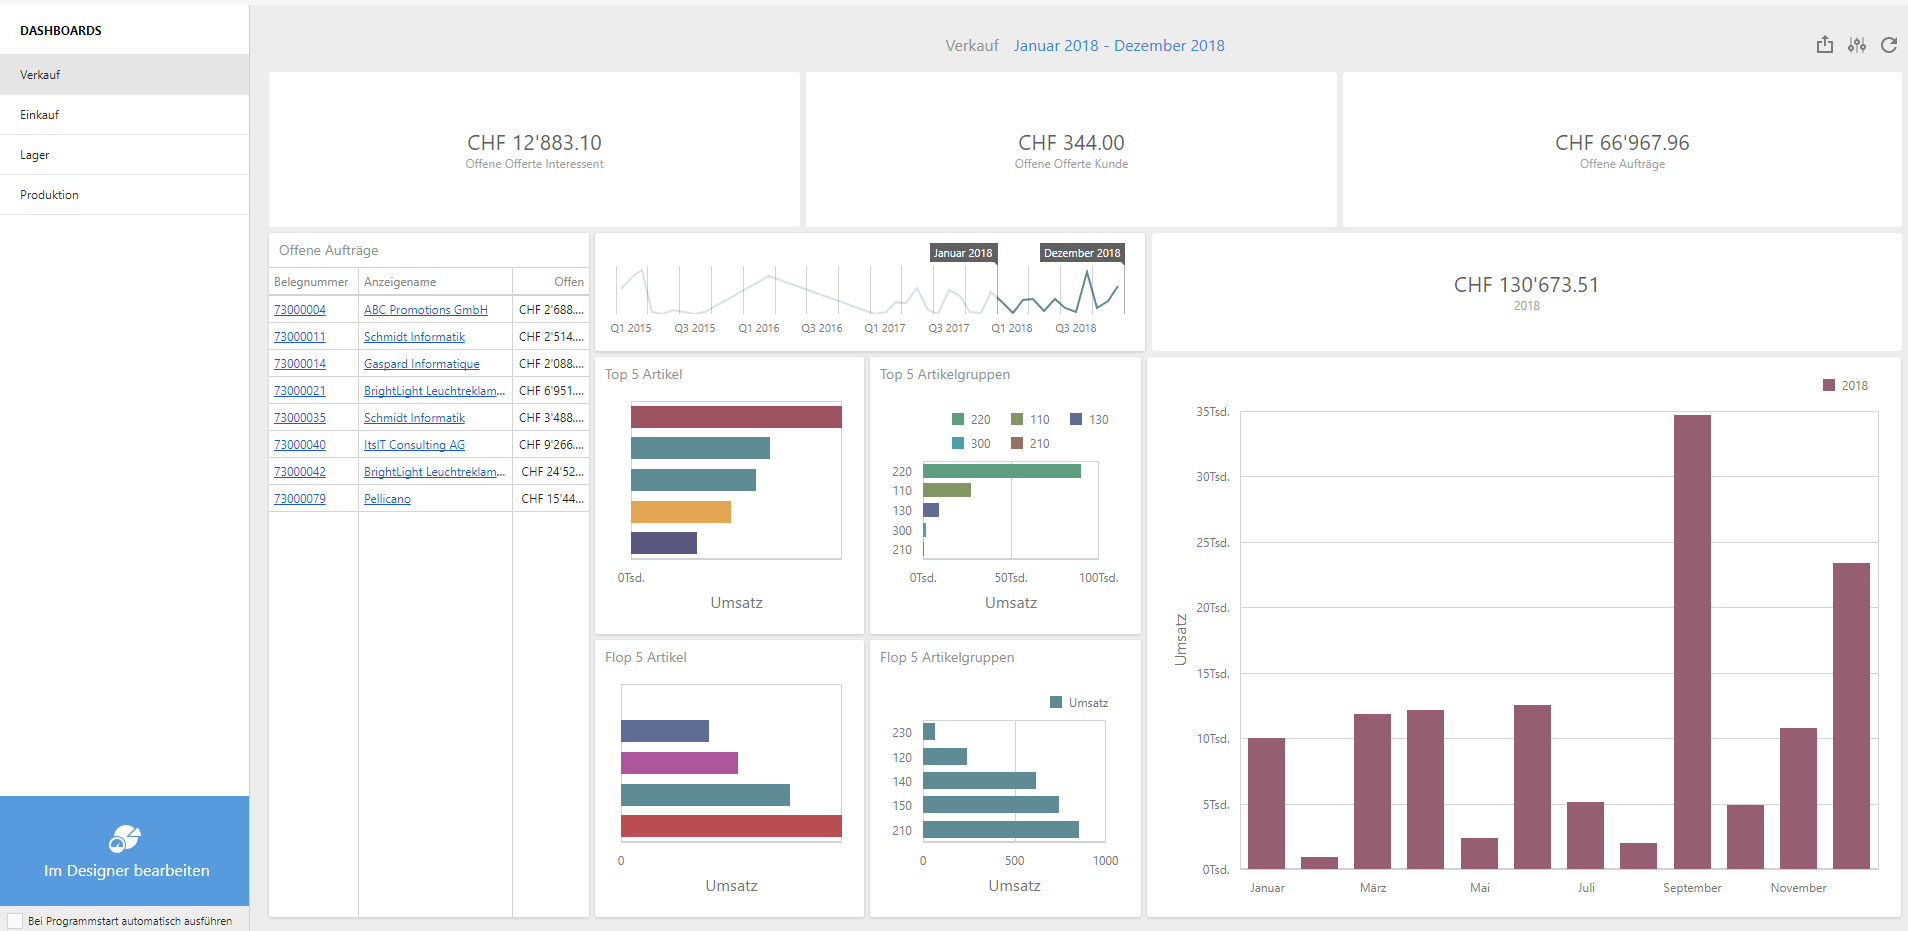Click the 110 legend swatch
Viewport: 1908px width, 931px height.
1017,419
